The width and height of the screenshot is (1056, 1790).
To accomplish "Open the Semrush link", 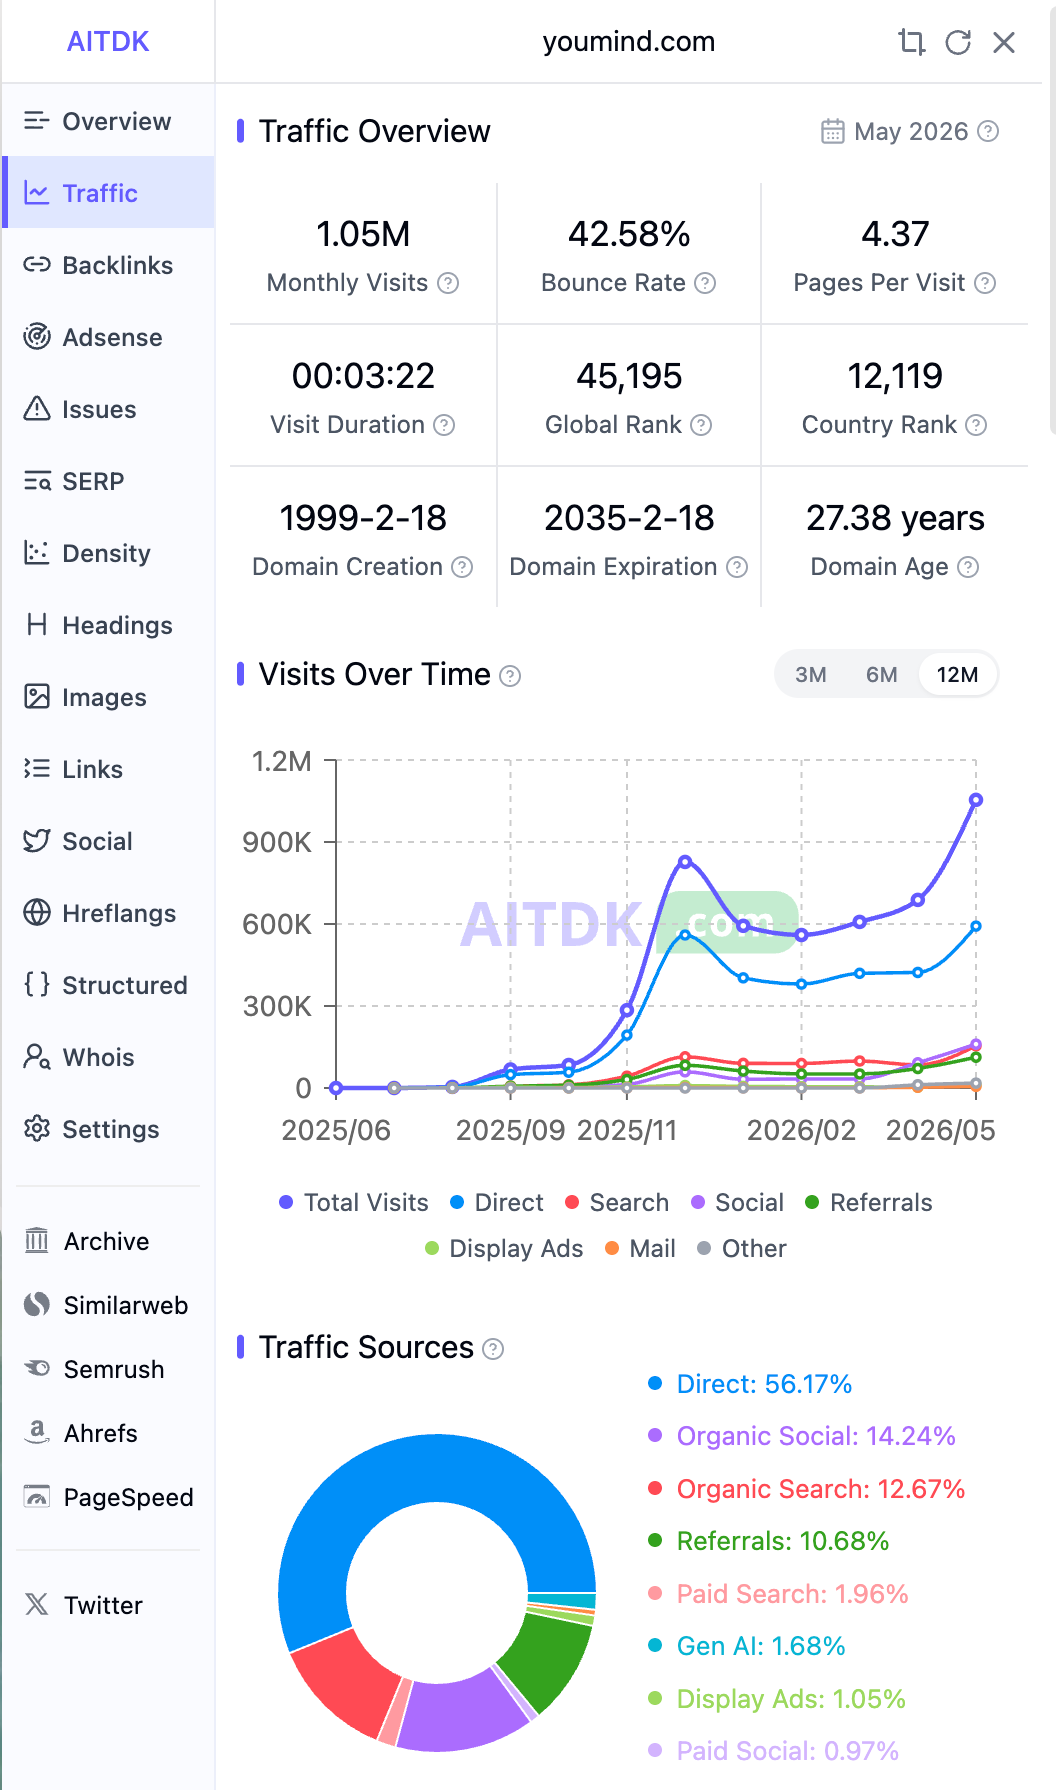I will click(x=108, y=1369).
